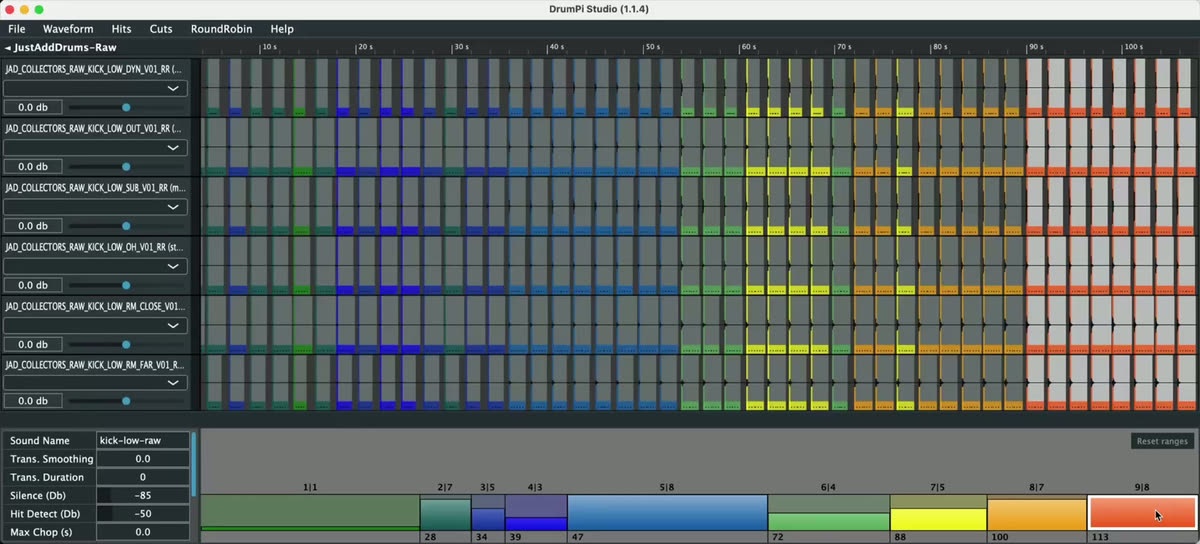Click the KICK_LOW_SUB 0.0 db field
Viewport: 1200px width, 544px height.
pyautogui.click(x=33, y=226)
